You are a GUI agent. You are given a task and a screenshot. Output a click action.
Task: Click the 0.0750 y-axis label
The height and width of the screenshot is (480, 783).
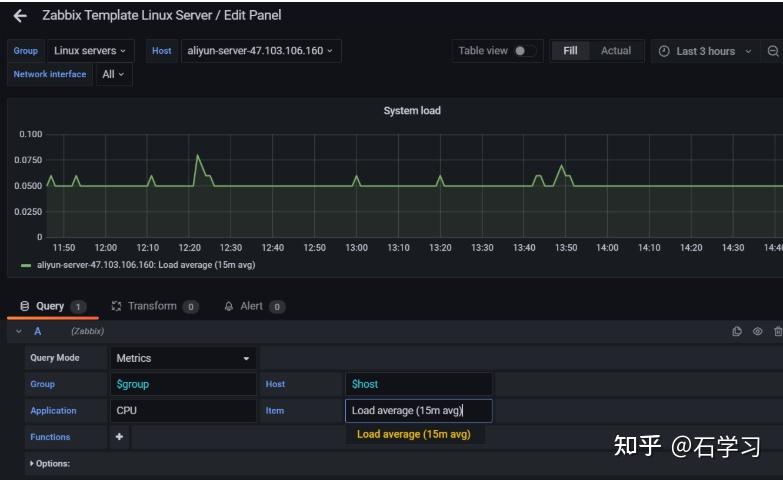(28, 160)
